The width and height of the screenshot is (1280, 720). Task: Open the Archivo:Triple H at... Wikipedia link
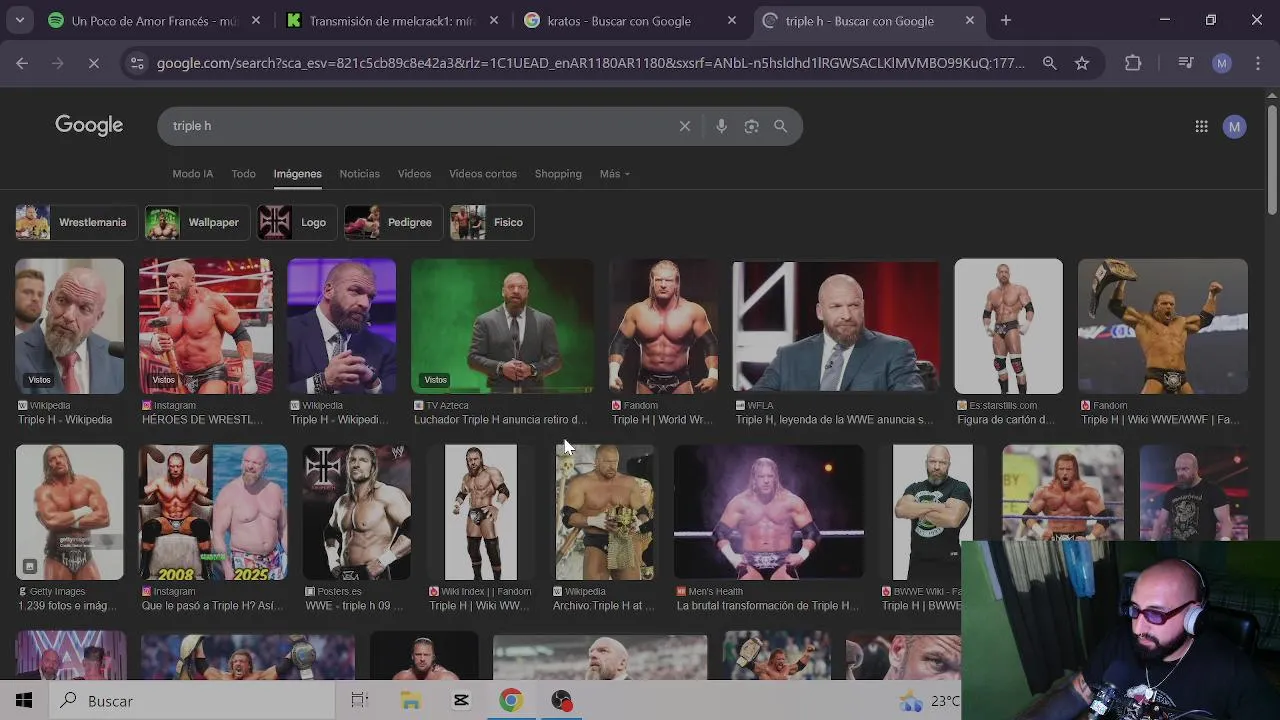[x=604, y=606]
